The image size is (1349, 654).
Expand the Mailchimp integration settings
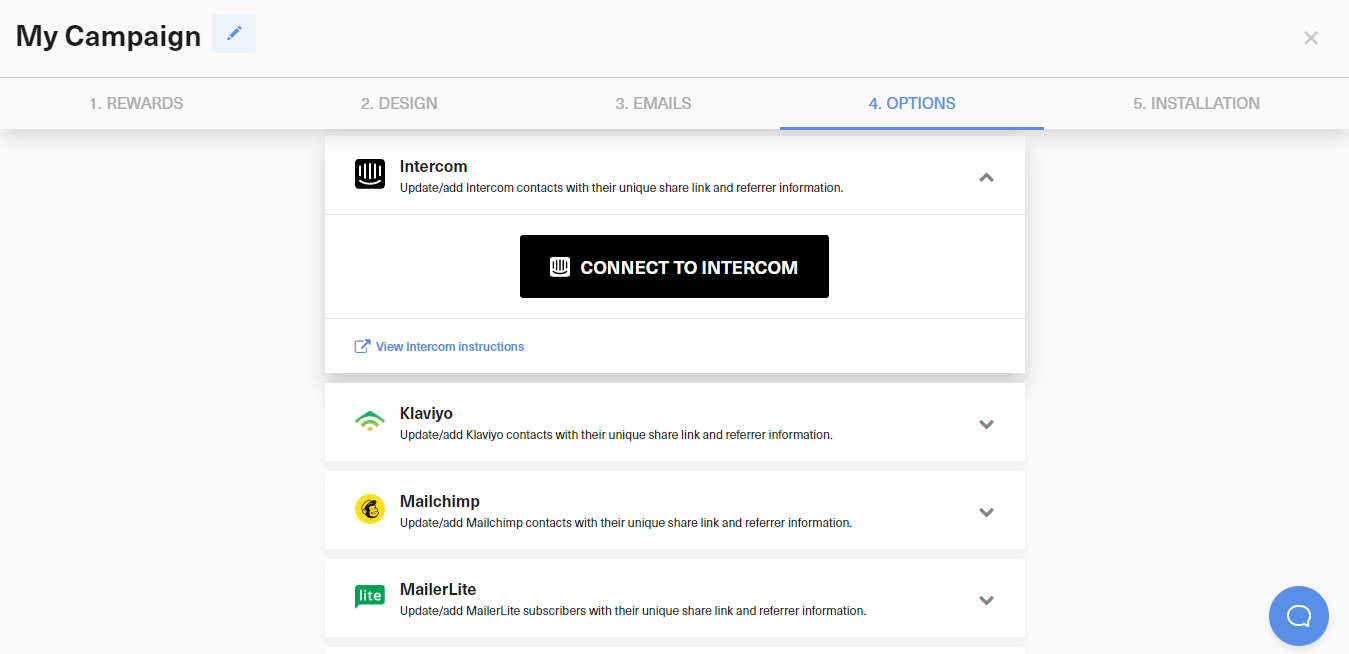[986, 511]
